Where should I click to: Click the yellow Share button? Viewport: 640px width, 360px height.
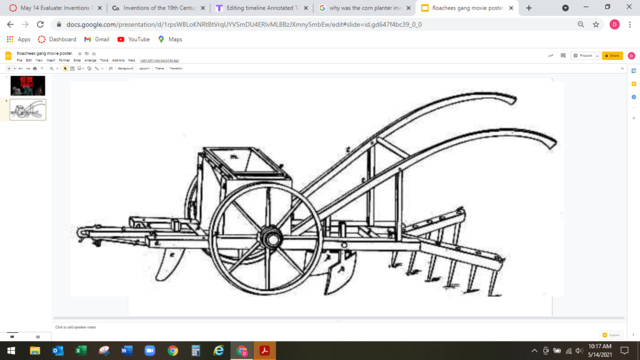(x=612, y=56)
